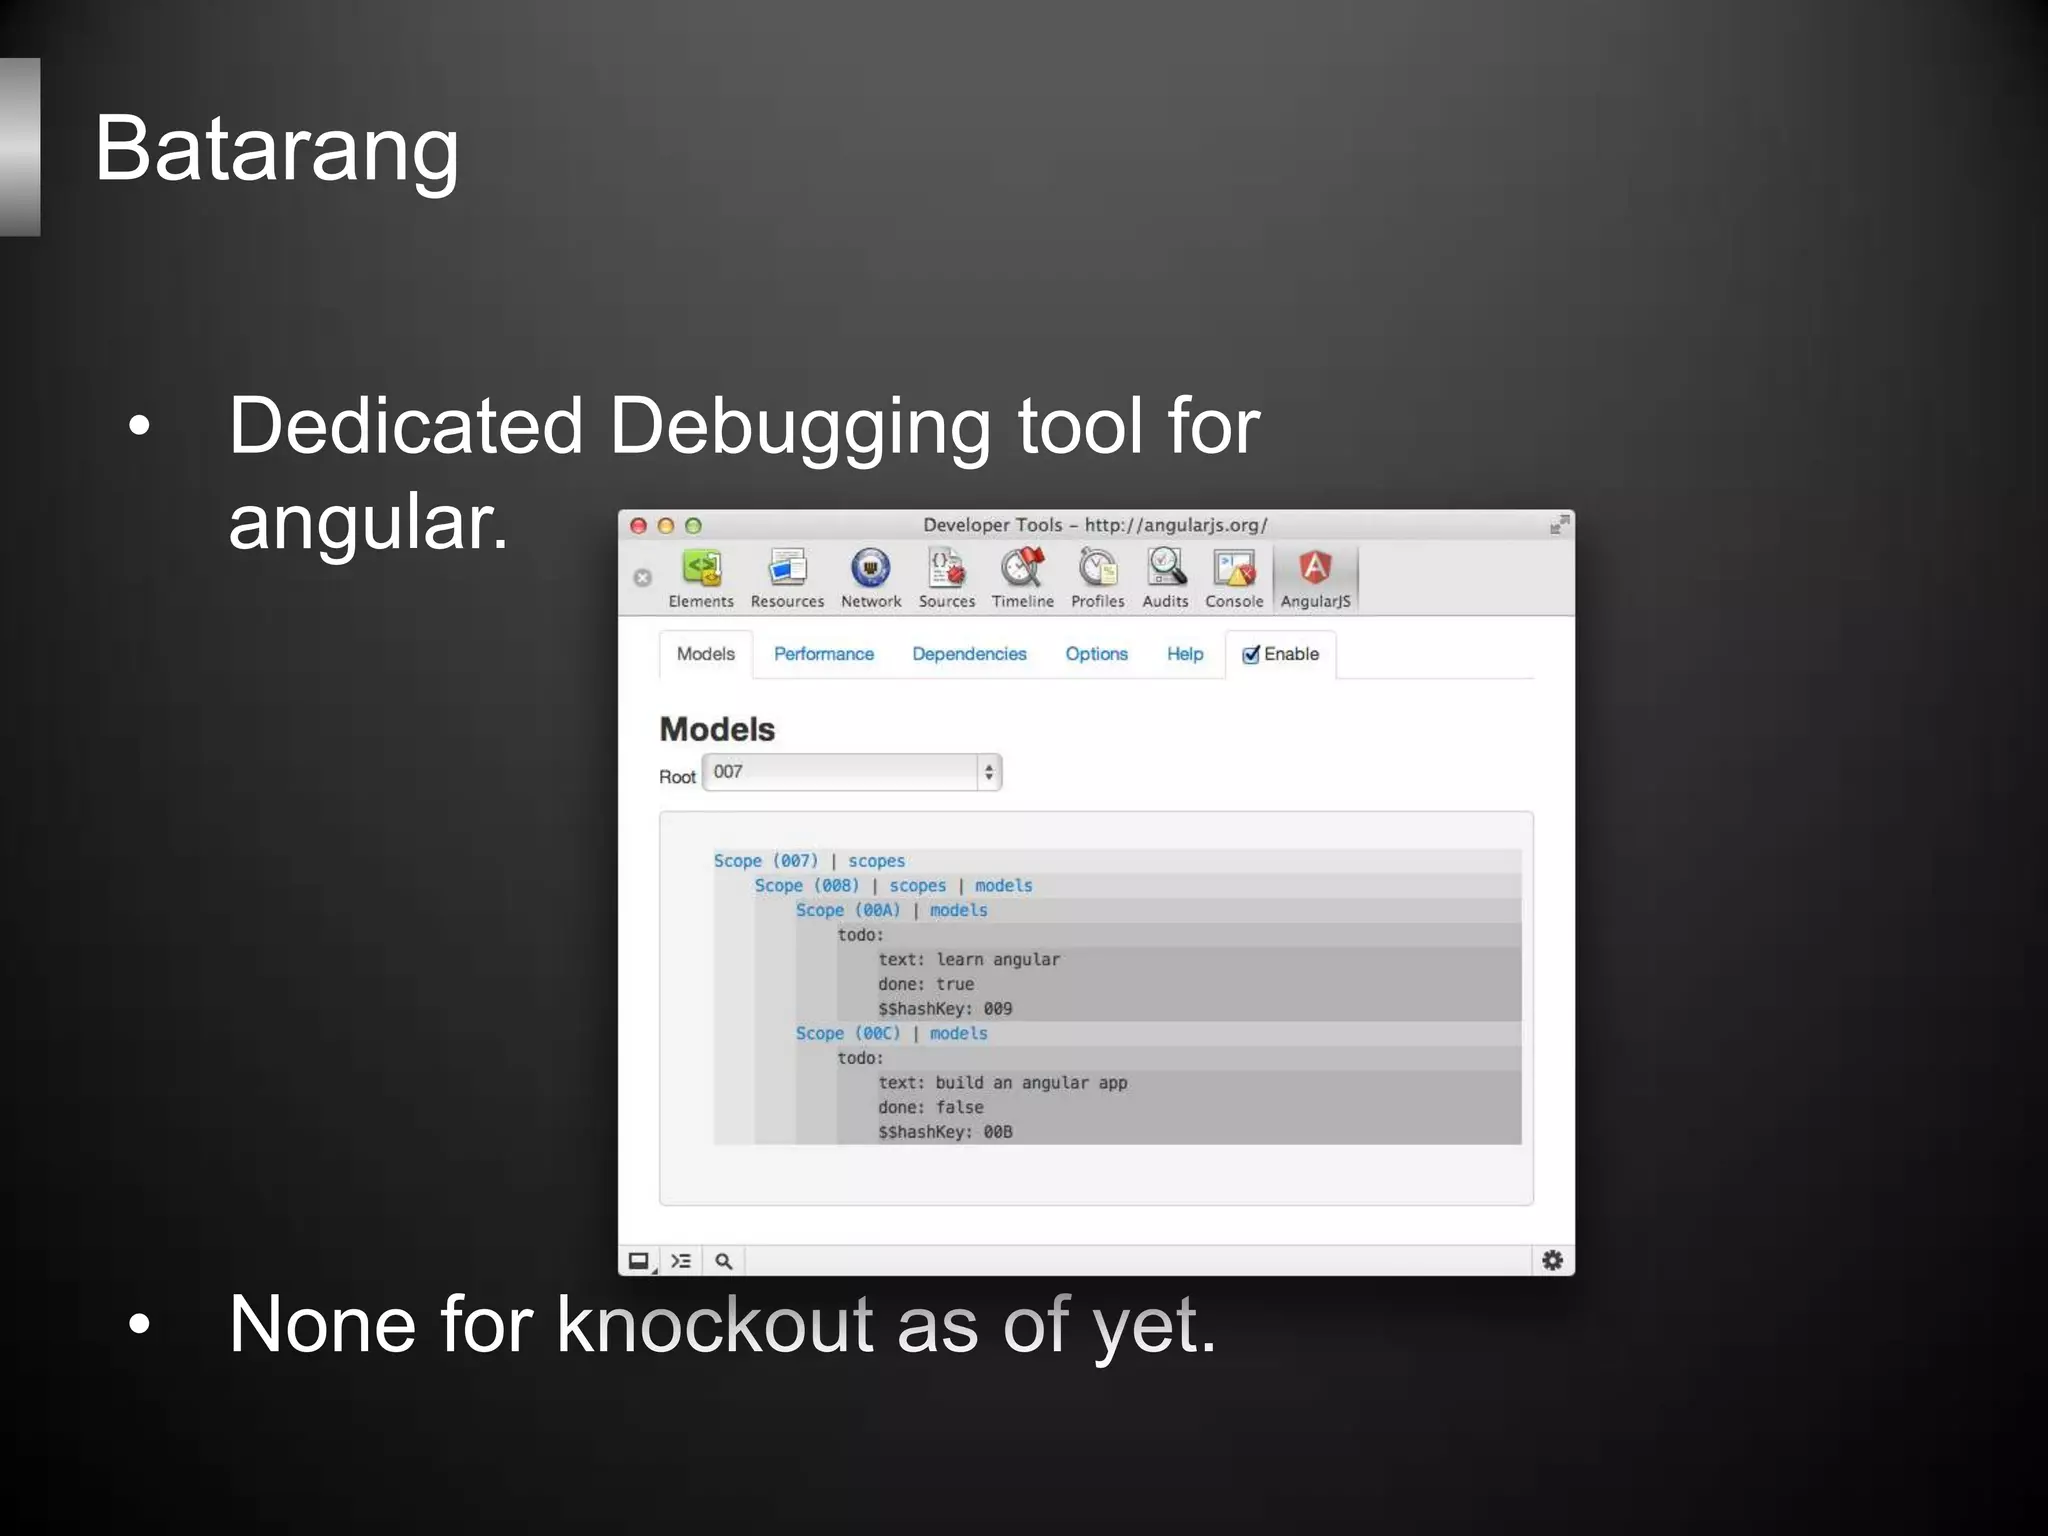Click scopes link beside Scope (008)

(x=918, y=886)
